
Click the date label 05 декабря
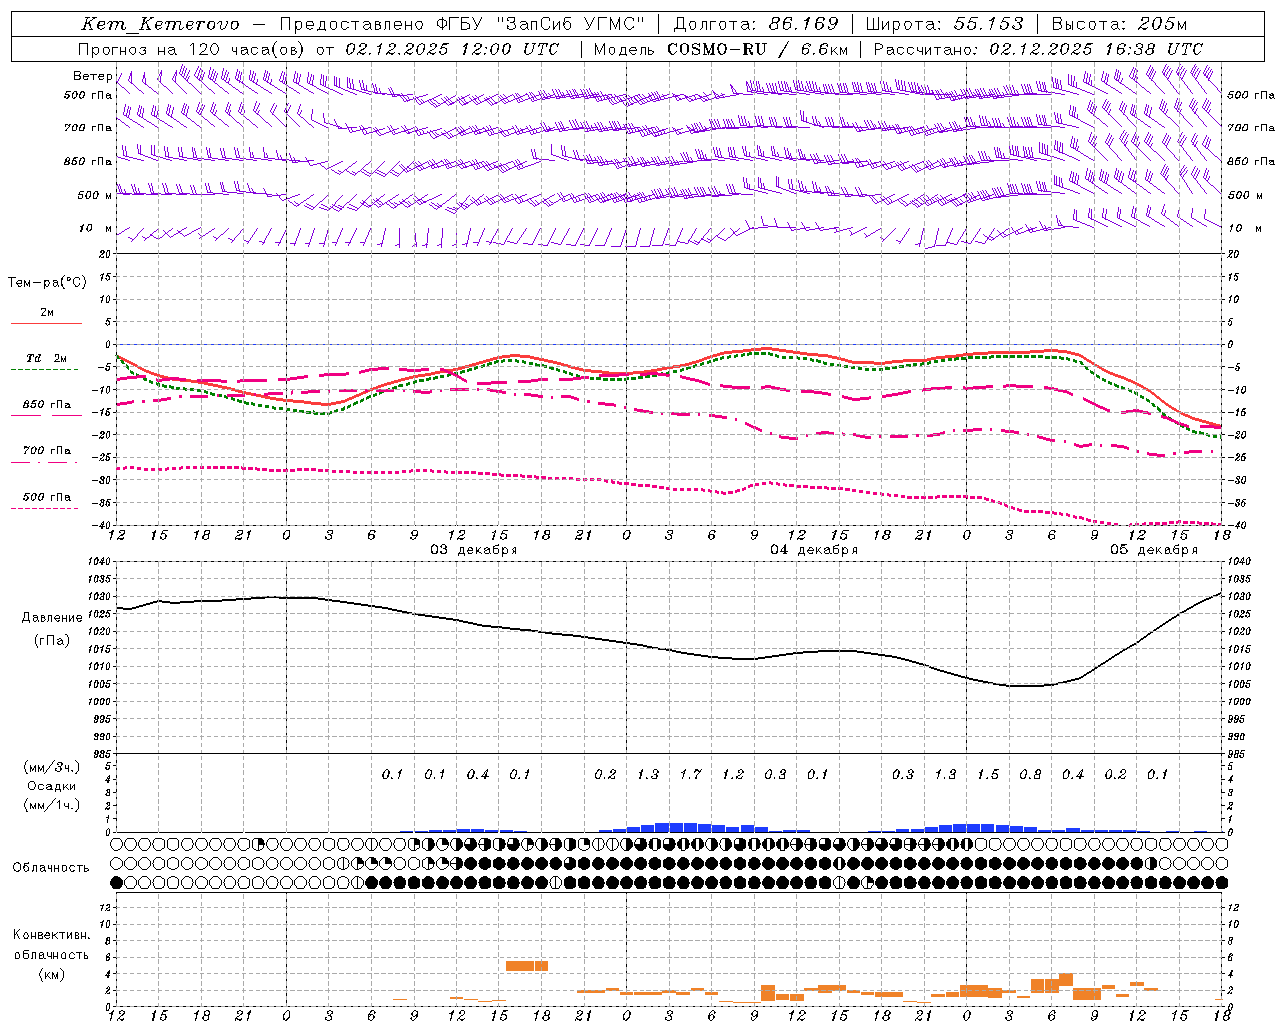tap(1154, 550)
